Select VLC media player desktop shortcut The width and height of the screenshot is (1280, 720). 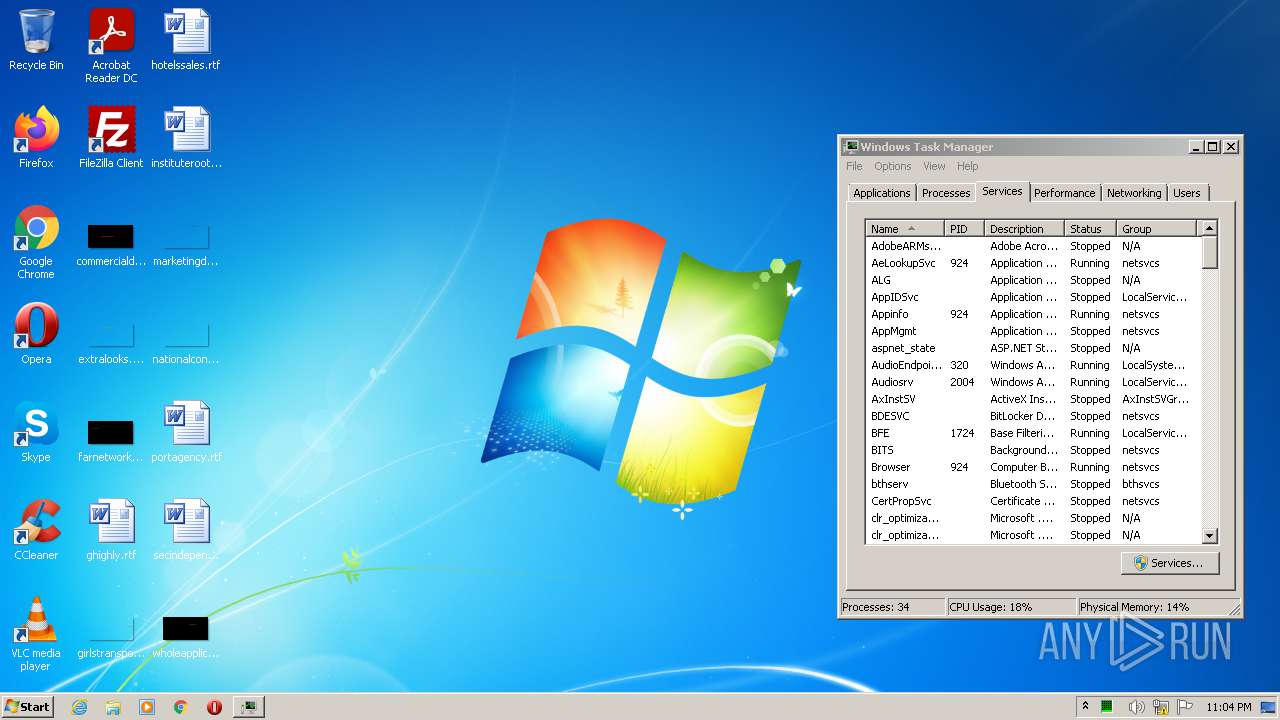[x=36, y=634]
